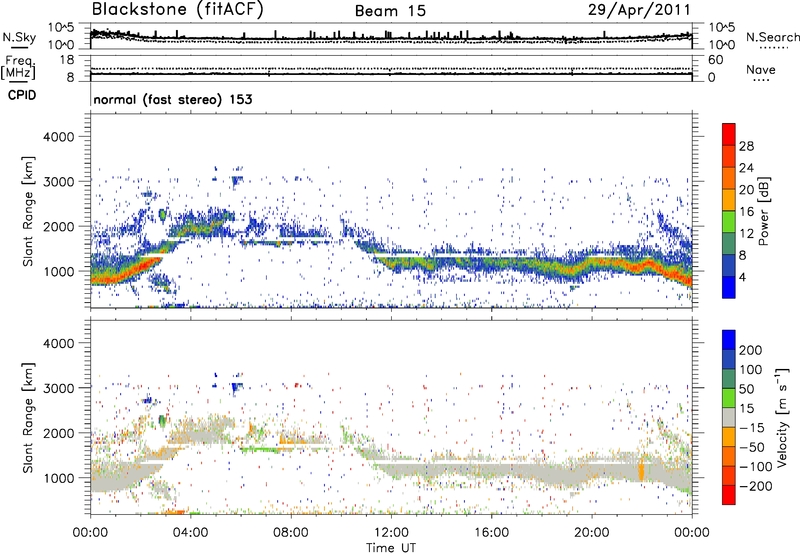Click the 'Time UT' axis title
800x554 pixels.
point(391,547)
